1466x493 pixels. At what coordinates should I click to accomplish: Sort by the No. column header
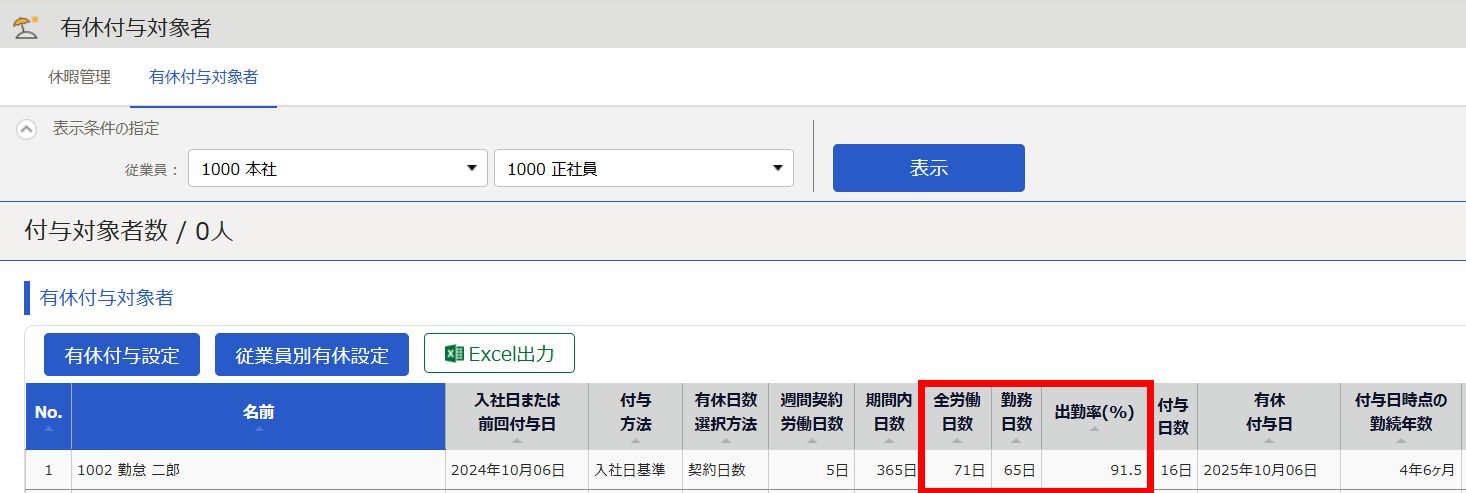(48, 416)
